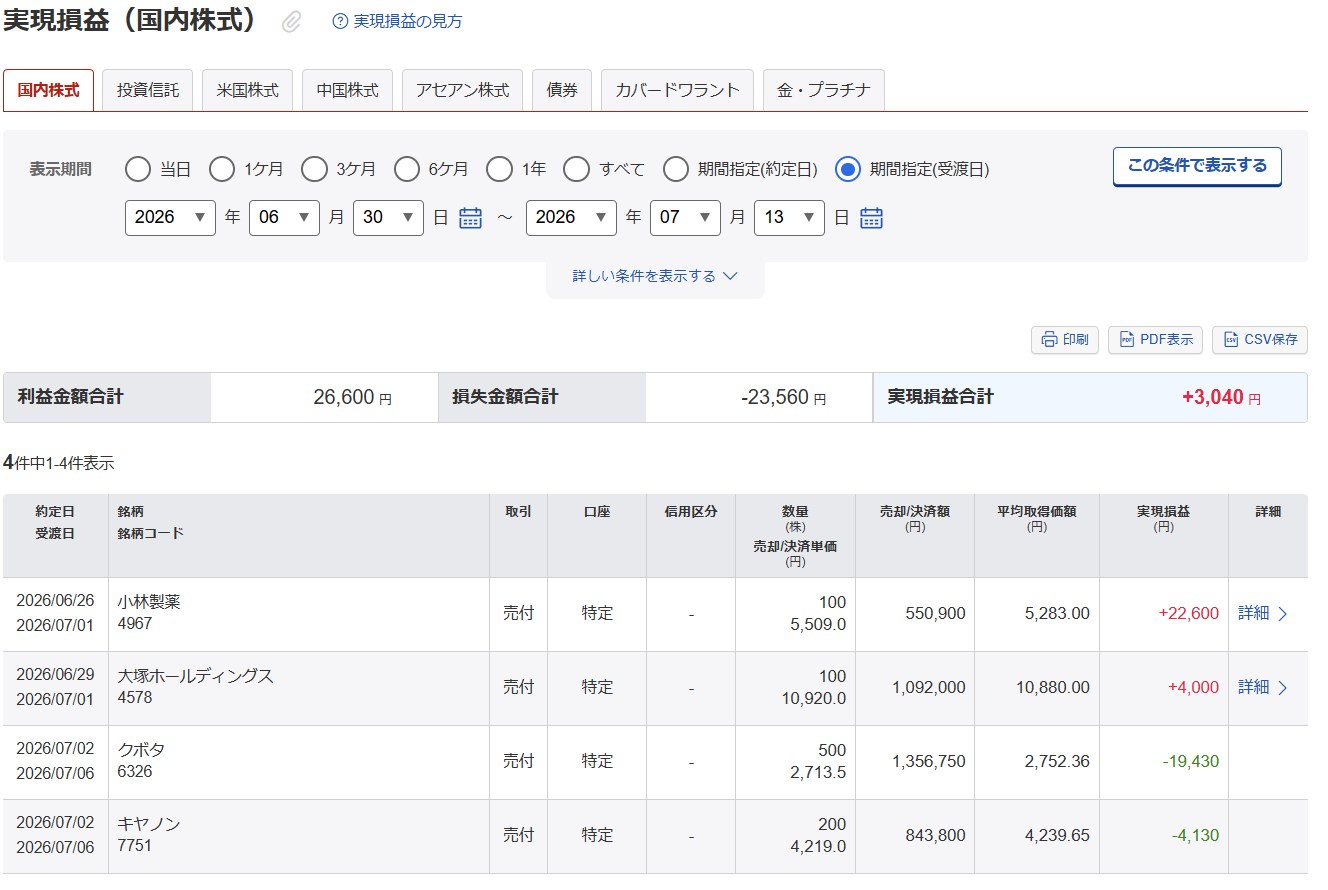Viewport: 1328px width, 890px height.
Task: Switch to the 米国株式 tab
Action: pos(248,90)
